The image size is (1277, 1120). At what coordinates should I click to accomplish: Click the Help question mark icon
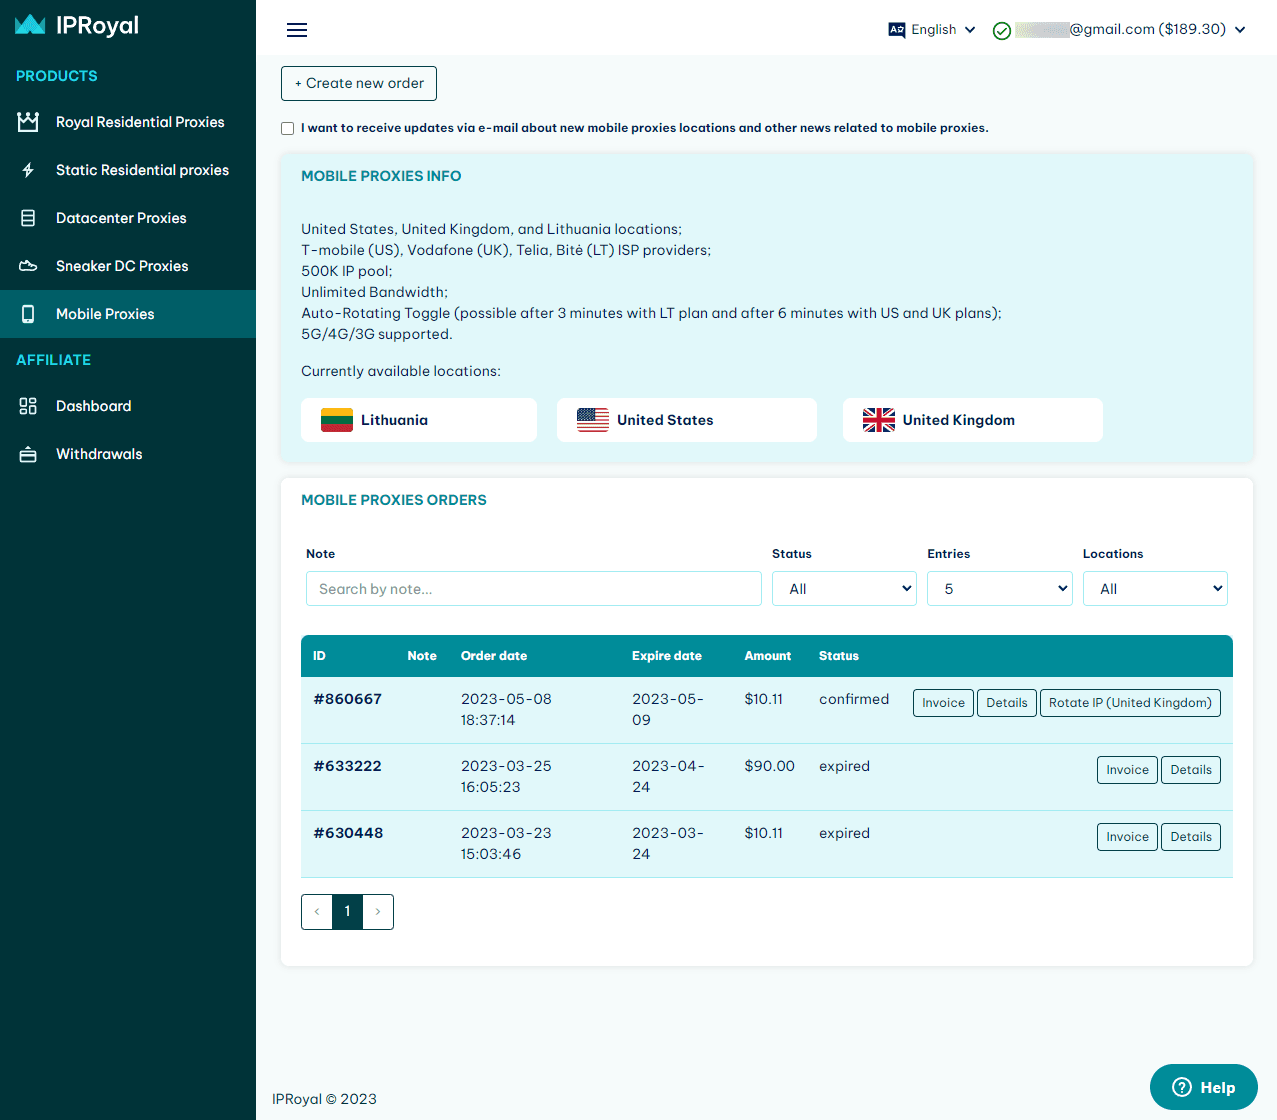click(1182, 1087)
